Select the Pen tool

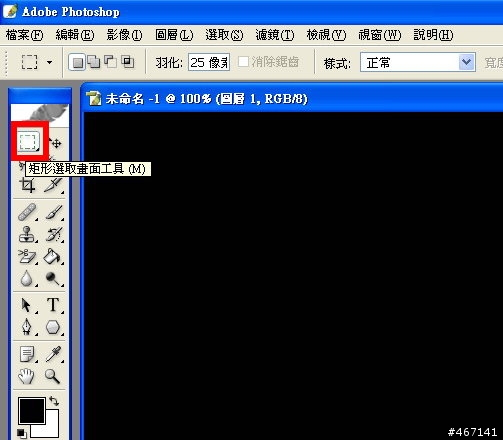point(27,327)
